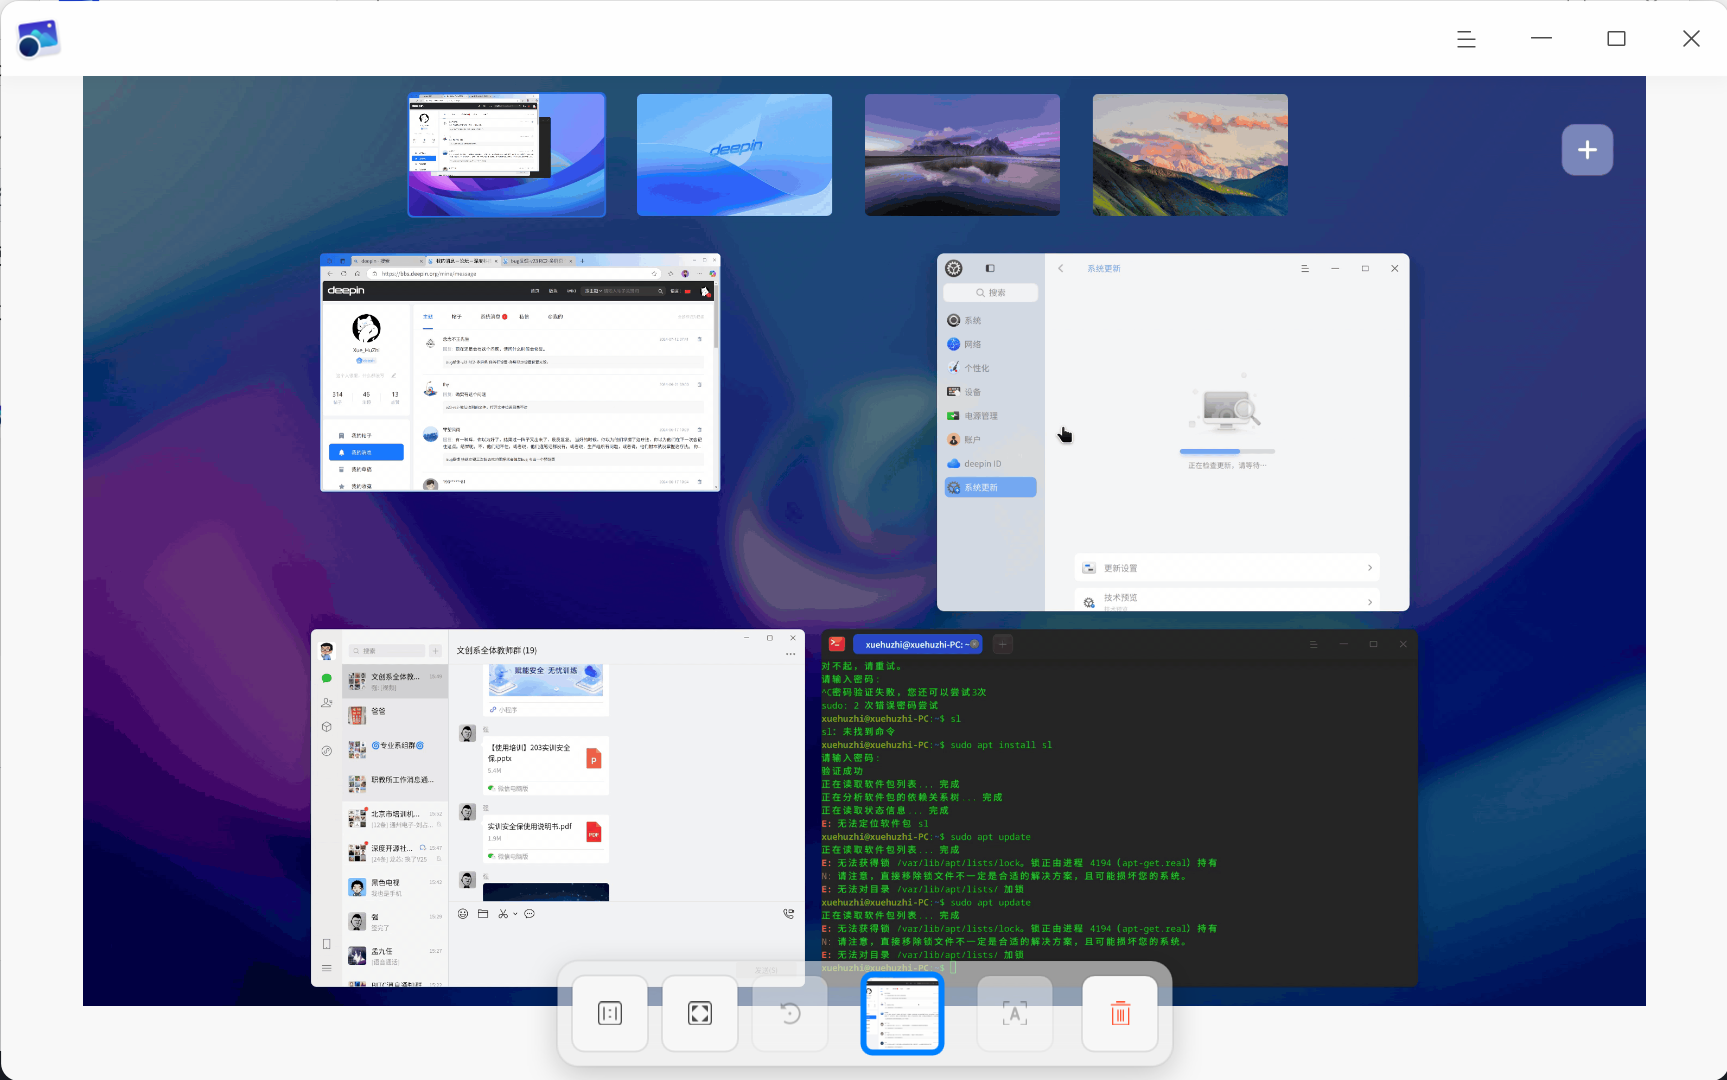The height and width of the screenshot is (1080, 1727).
Task: Click the back arrow in the control center
Action: pyautogui.click(x=1061, y=269)
